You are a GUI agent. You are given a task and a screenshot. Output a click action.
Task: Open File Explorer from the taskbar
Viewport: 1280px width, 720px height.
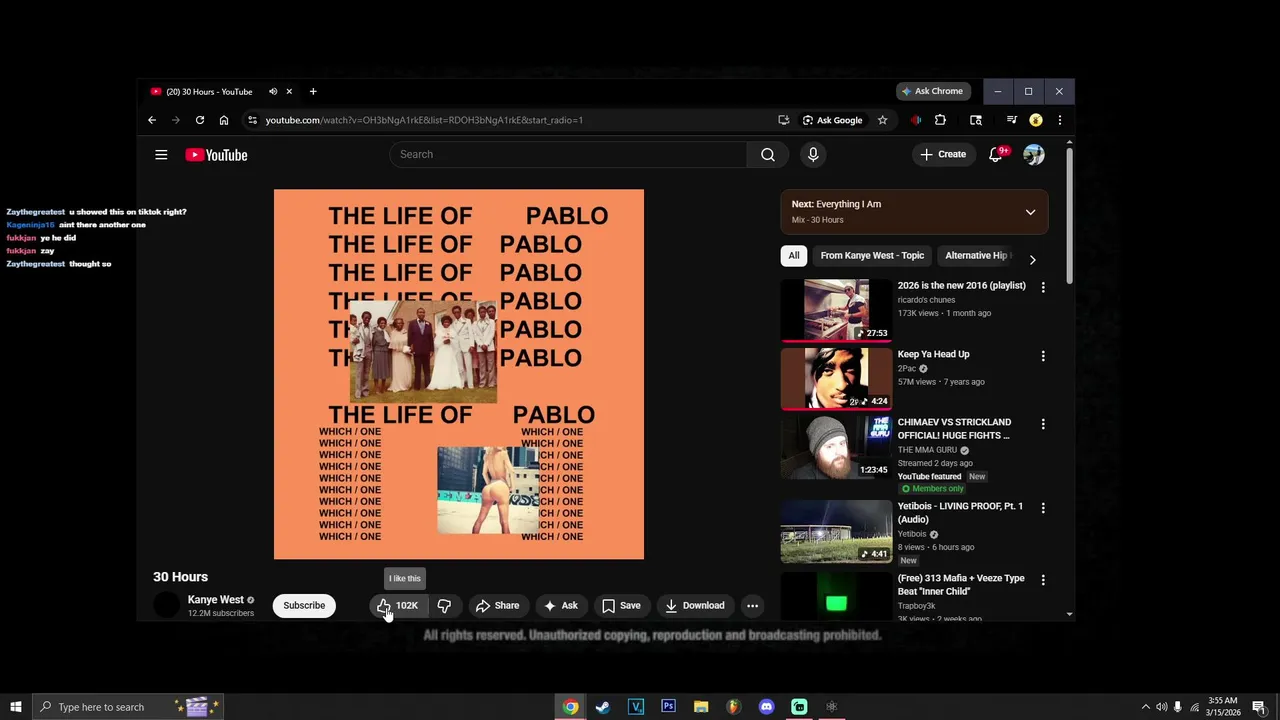point(701,707)
